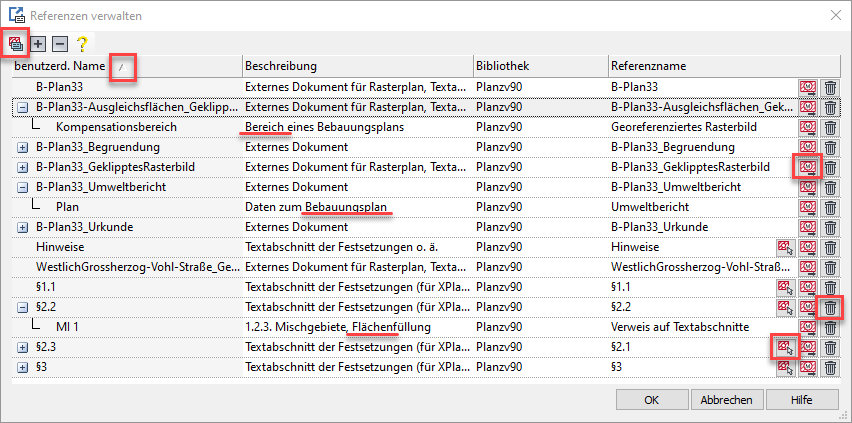Viewport: 852px width, 423px height.
Task: Collapse the B-Plan33_Umweltbericht tree node
Action: [22, 187]
